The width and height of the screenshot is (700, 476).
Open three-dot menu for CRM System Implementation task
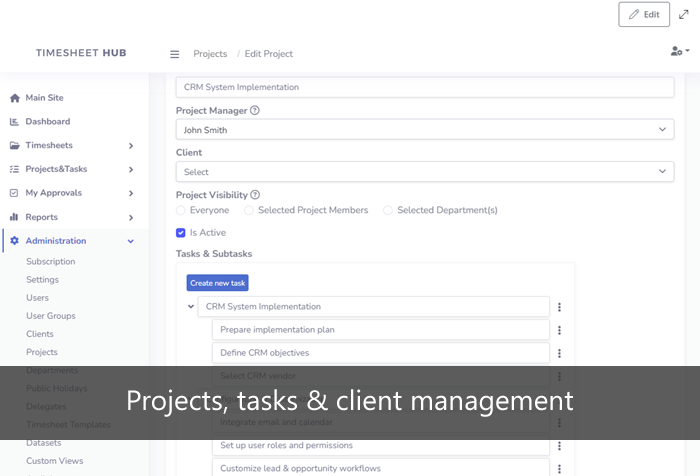click(x=559, y=307)
